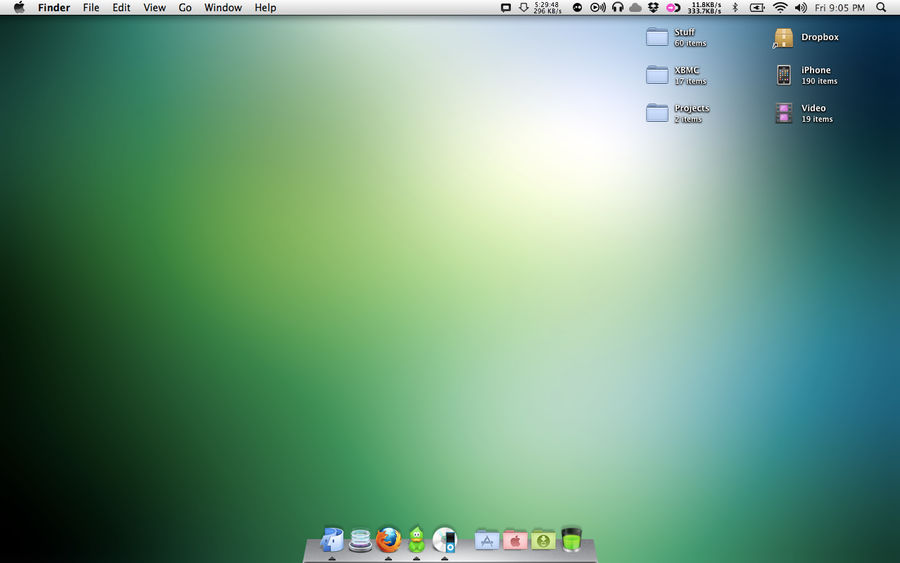Select the Dropbox box icon on desktop
Image resolution: width=900 pixels, height=563 pixels.
[783, 38]
